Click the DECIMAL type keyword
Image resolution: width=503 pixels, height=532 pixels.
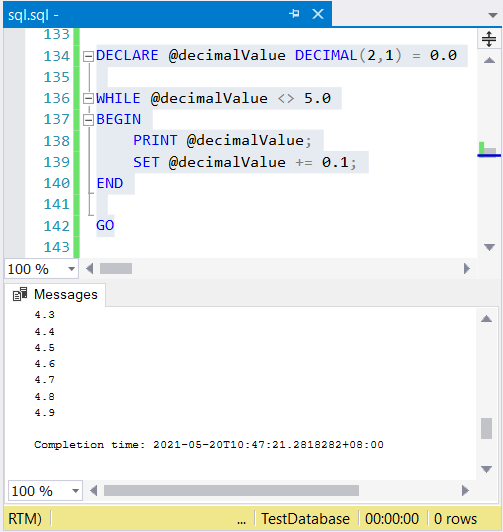click(x=326, y=56)
